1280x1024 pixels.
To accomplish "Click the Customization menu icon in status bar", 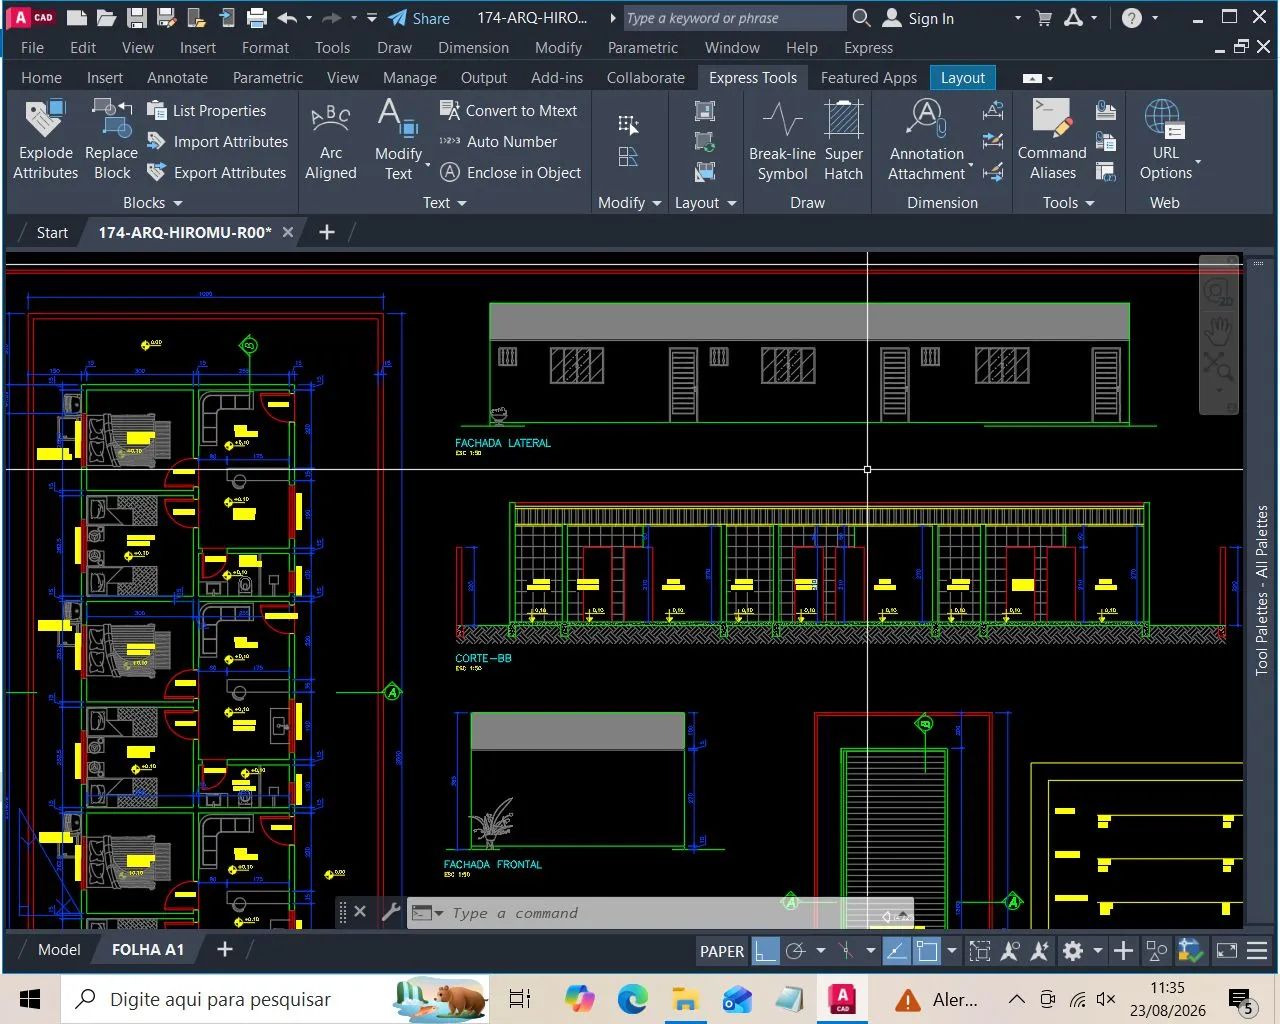I will tap(1257, 951).
